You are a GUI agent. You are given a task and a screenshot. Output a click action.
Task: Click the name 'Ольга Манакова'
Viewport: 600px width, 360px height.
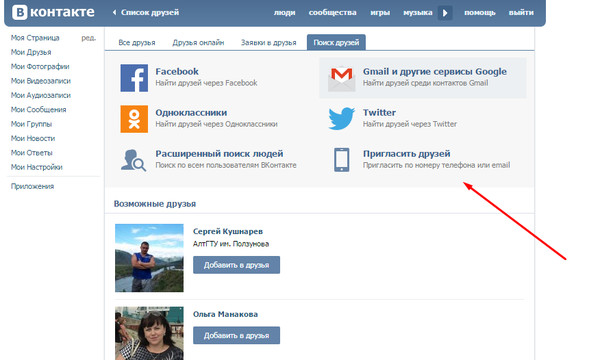225,314
